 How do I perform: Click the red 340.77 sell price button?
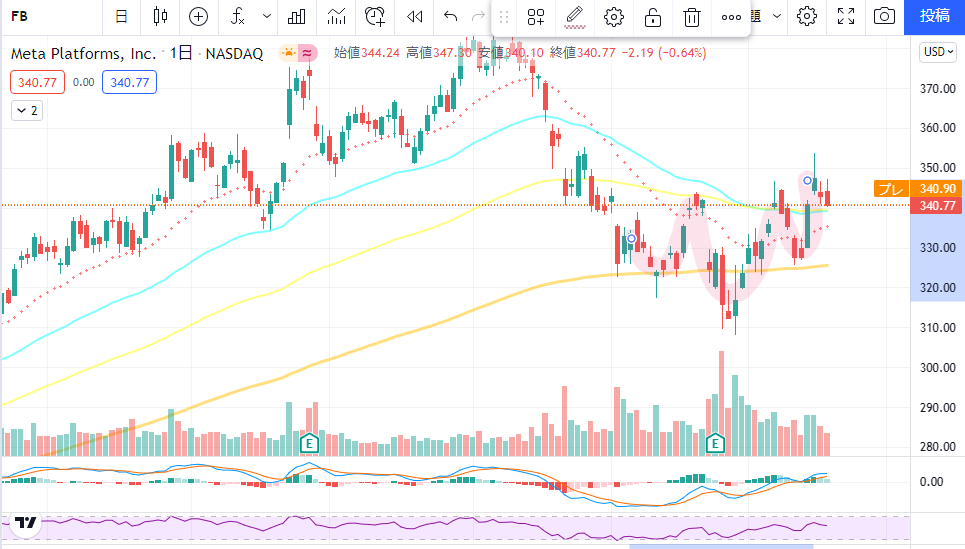38,82
